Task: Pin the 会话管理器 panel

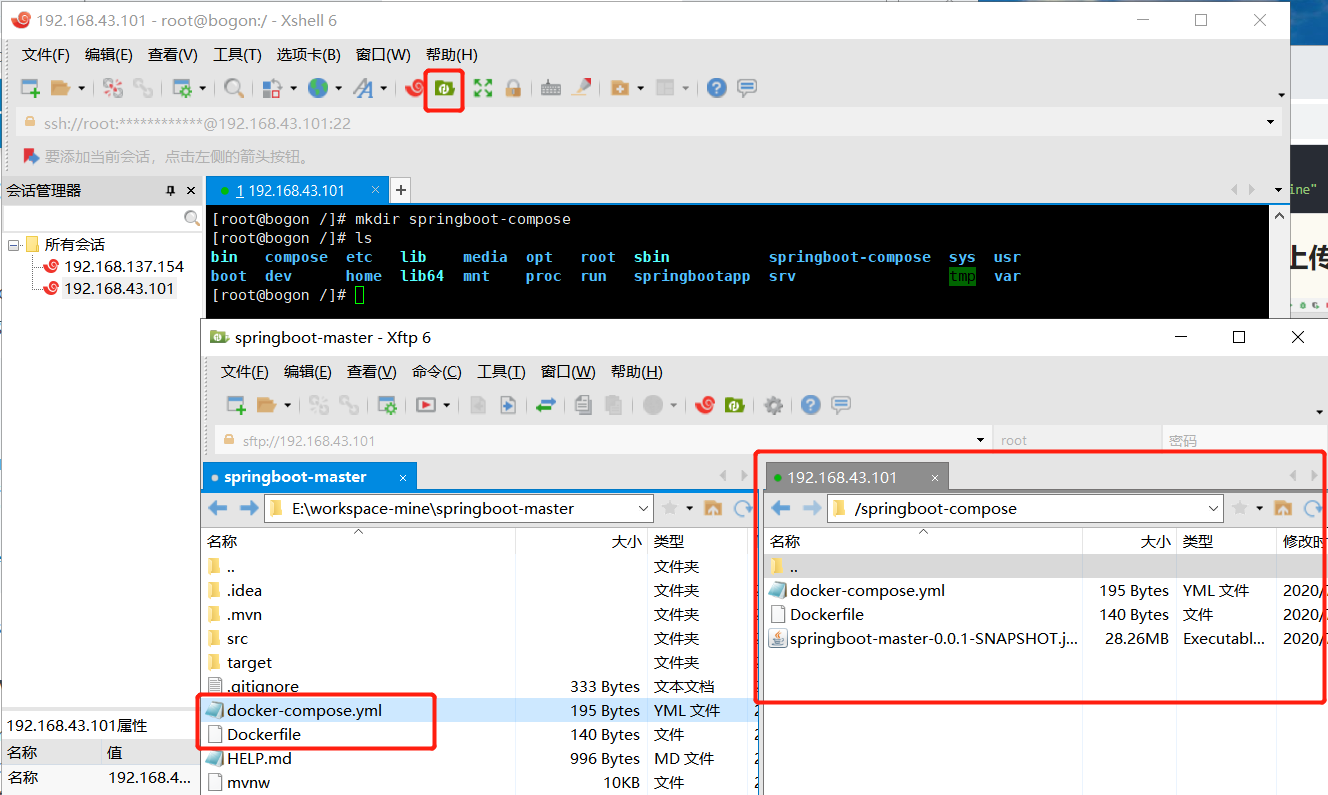Action: 170,191
